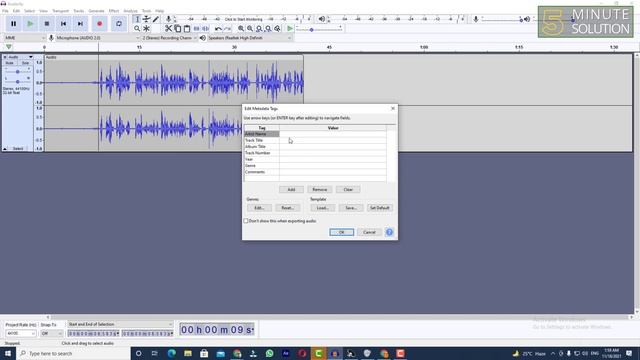This screenshot has height=360, width=640.
Task: Start recording with the red Record button
Action: click(100, 24)
